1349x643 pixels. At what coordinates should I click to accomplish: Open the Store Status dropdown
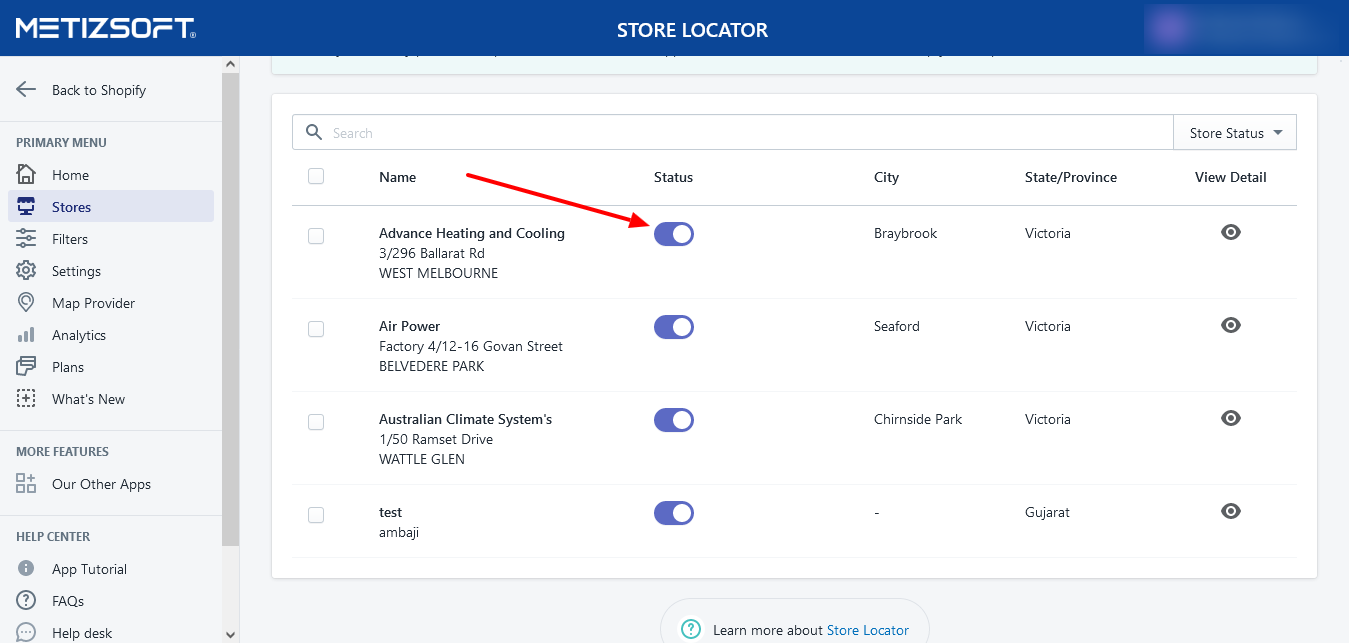click(x=1234, y=133)
